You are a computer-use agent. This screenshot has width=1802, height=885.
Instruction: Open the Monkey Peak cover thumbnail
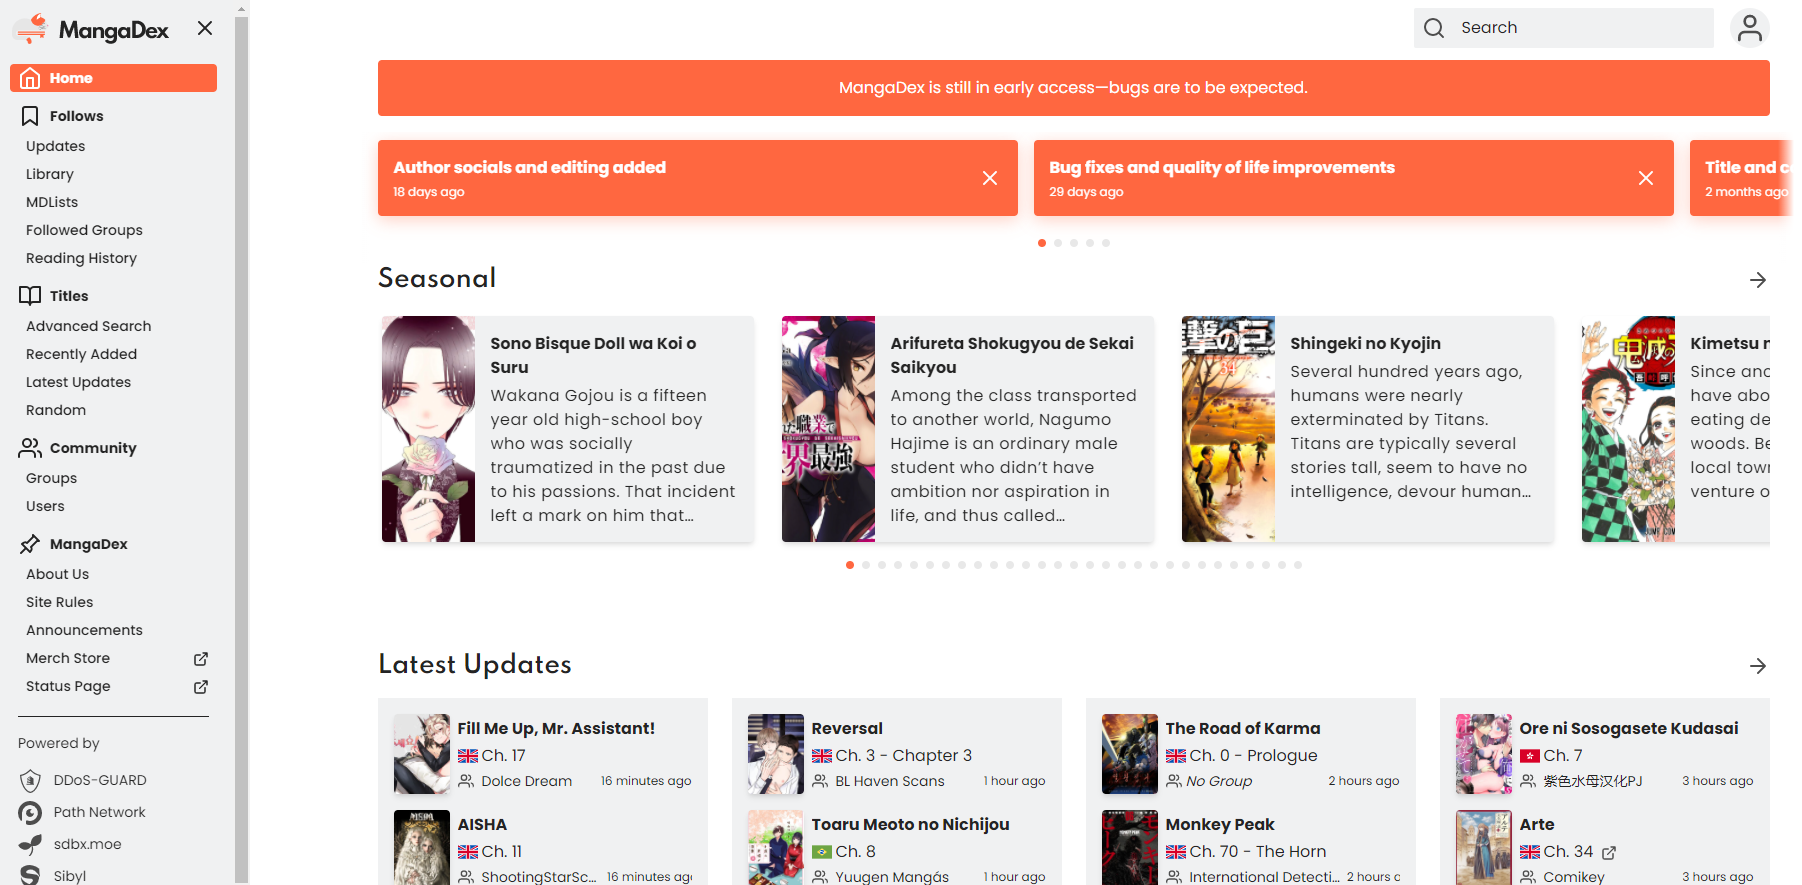coord(1130,848)
